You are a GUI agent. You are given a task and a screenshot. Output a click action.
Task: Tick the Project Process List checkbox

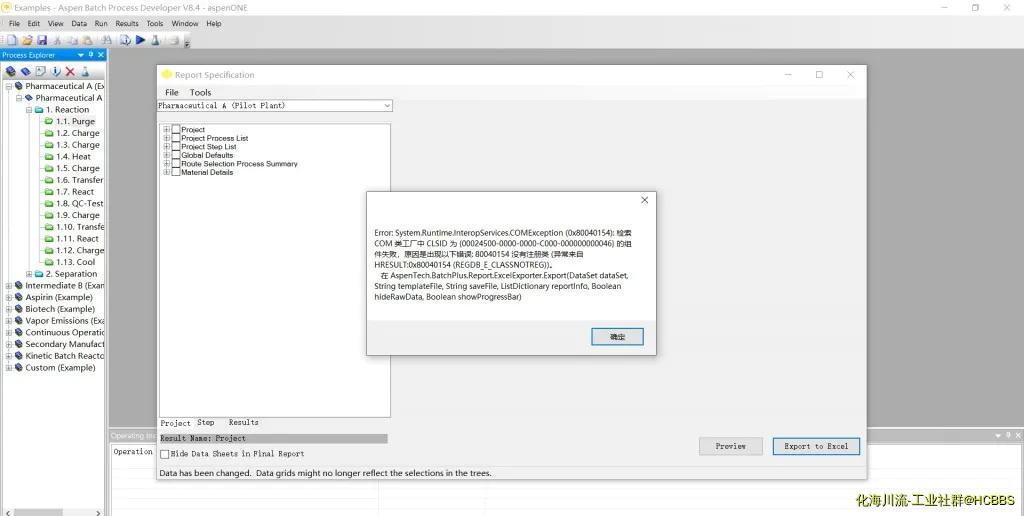(x=176, y=138)
